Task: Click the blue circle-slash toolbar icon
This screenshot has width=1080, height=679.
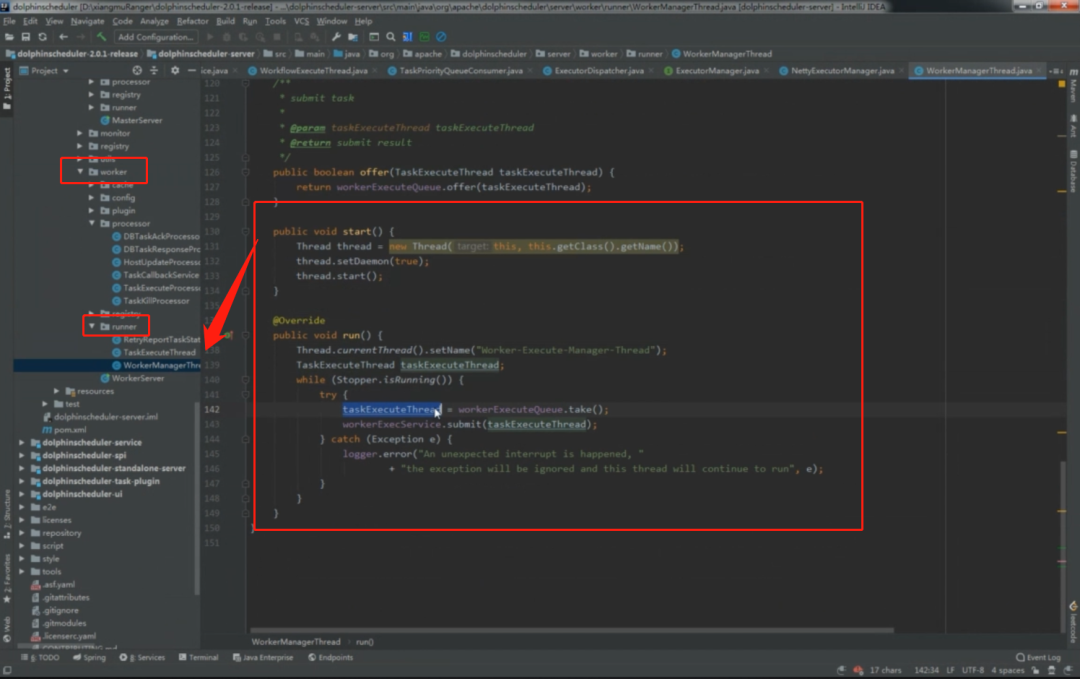Action: click(x=442, y=37)
